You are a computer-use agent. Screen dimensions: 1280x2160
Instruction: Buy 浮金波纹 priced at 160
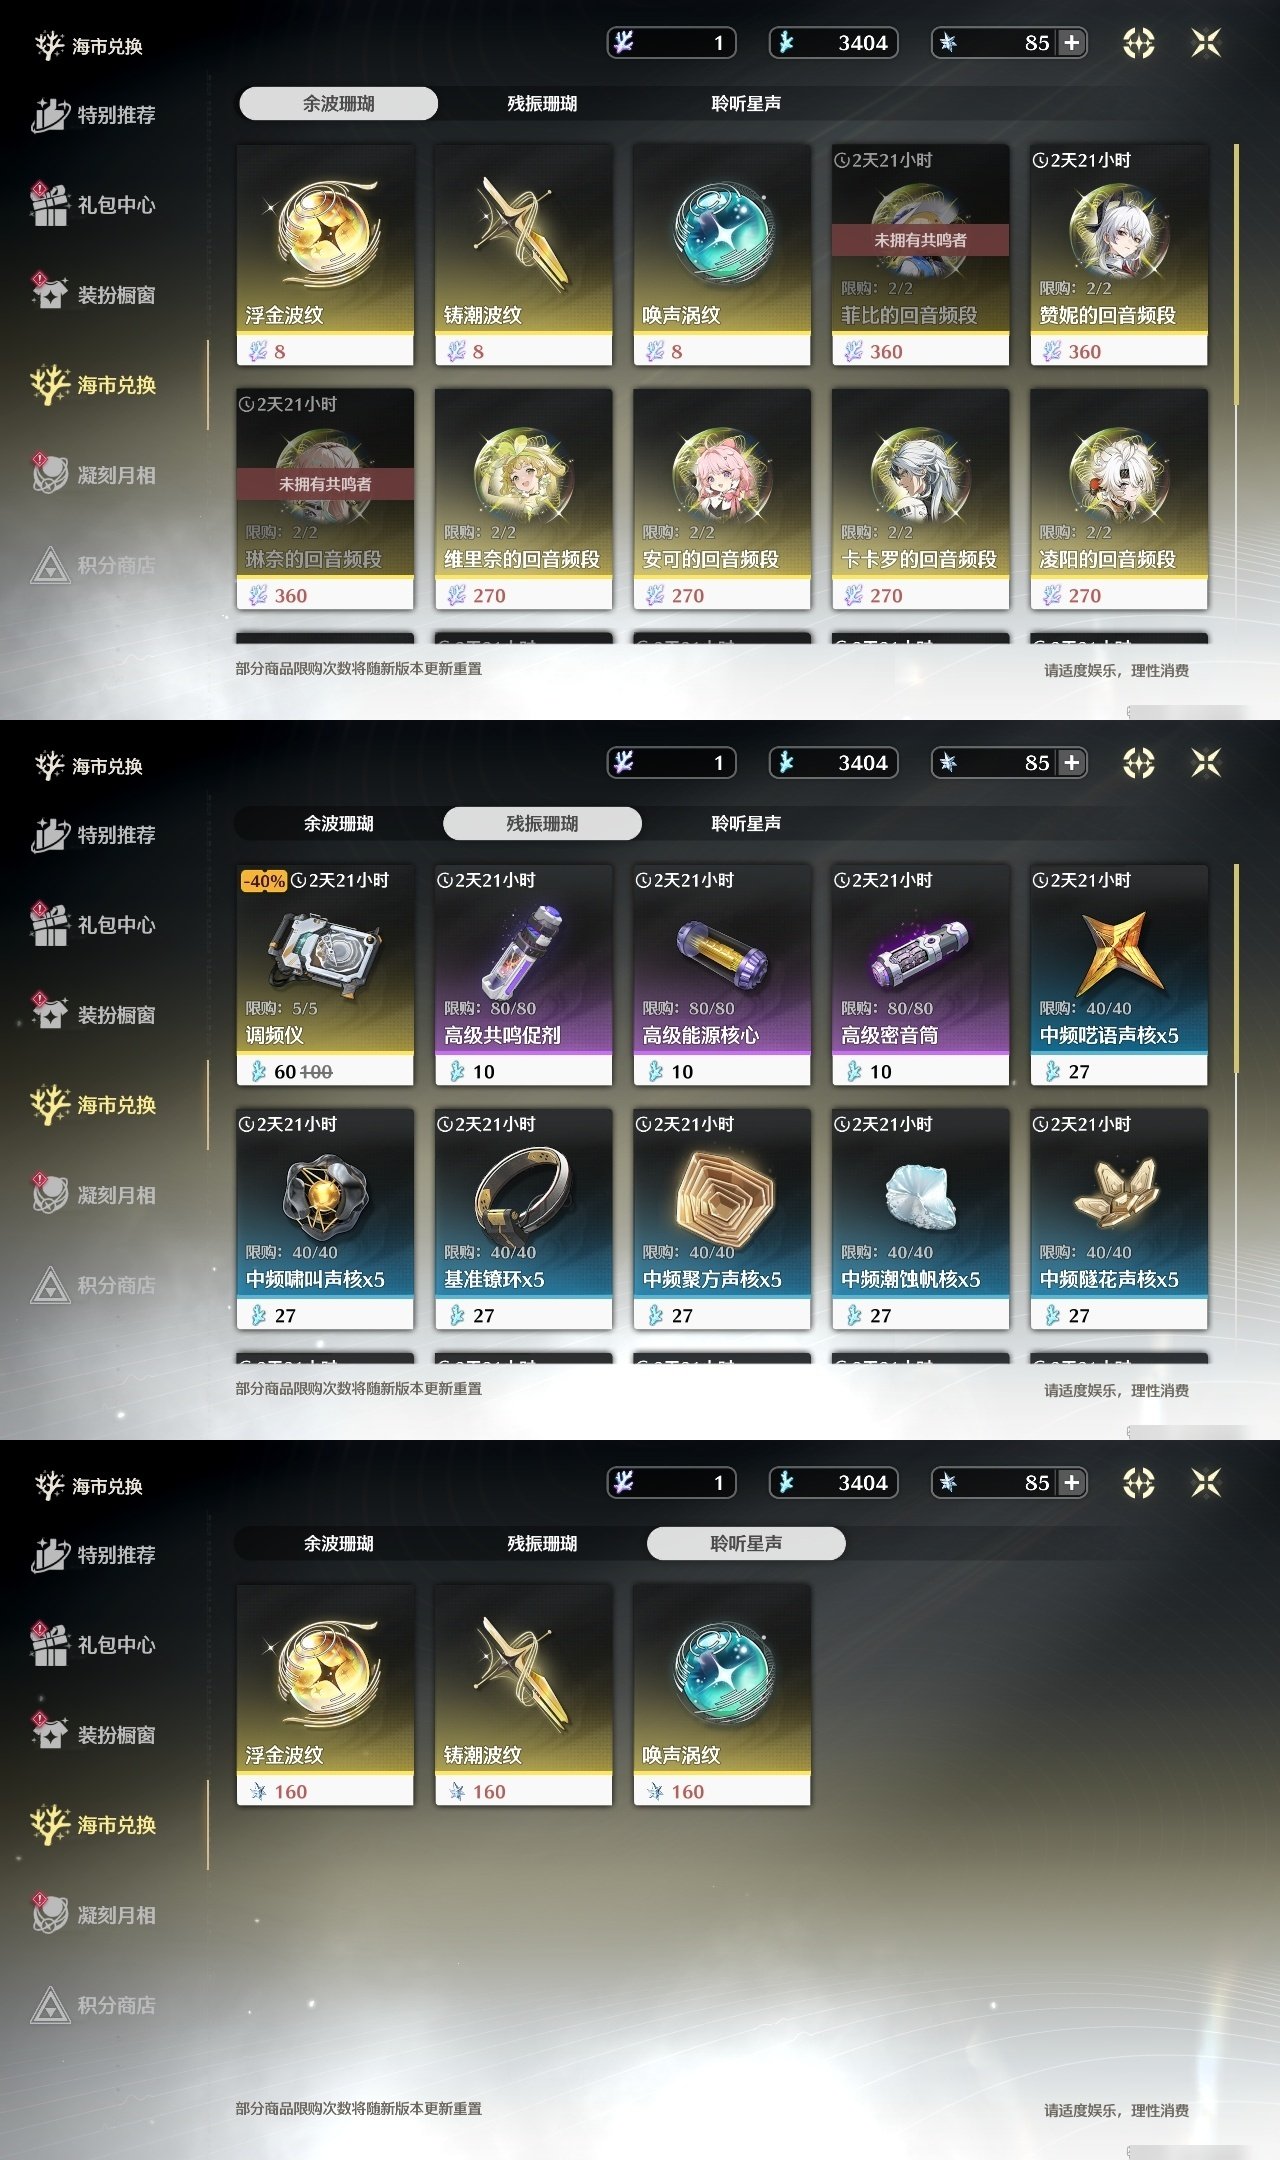tap(325, 1695)
